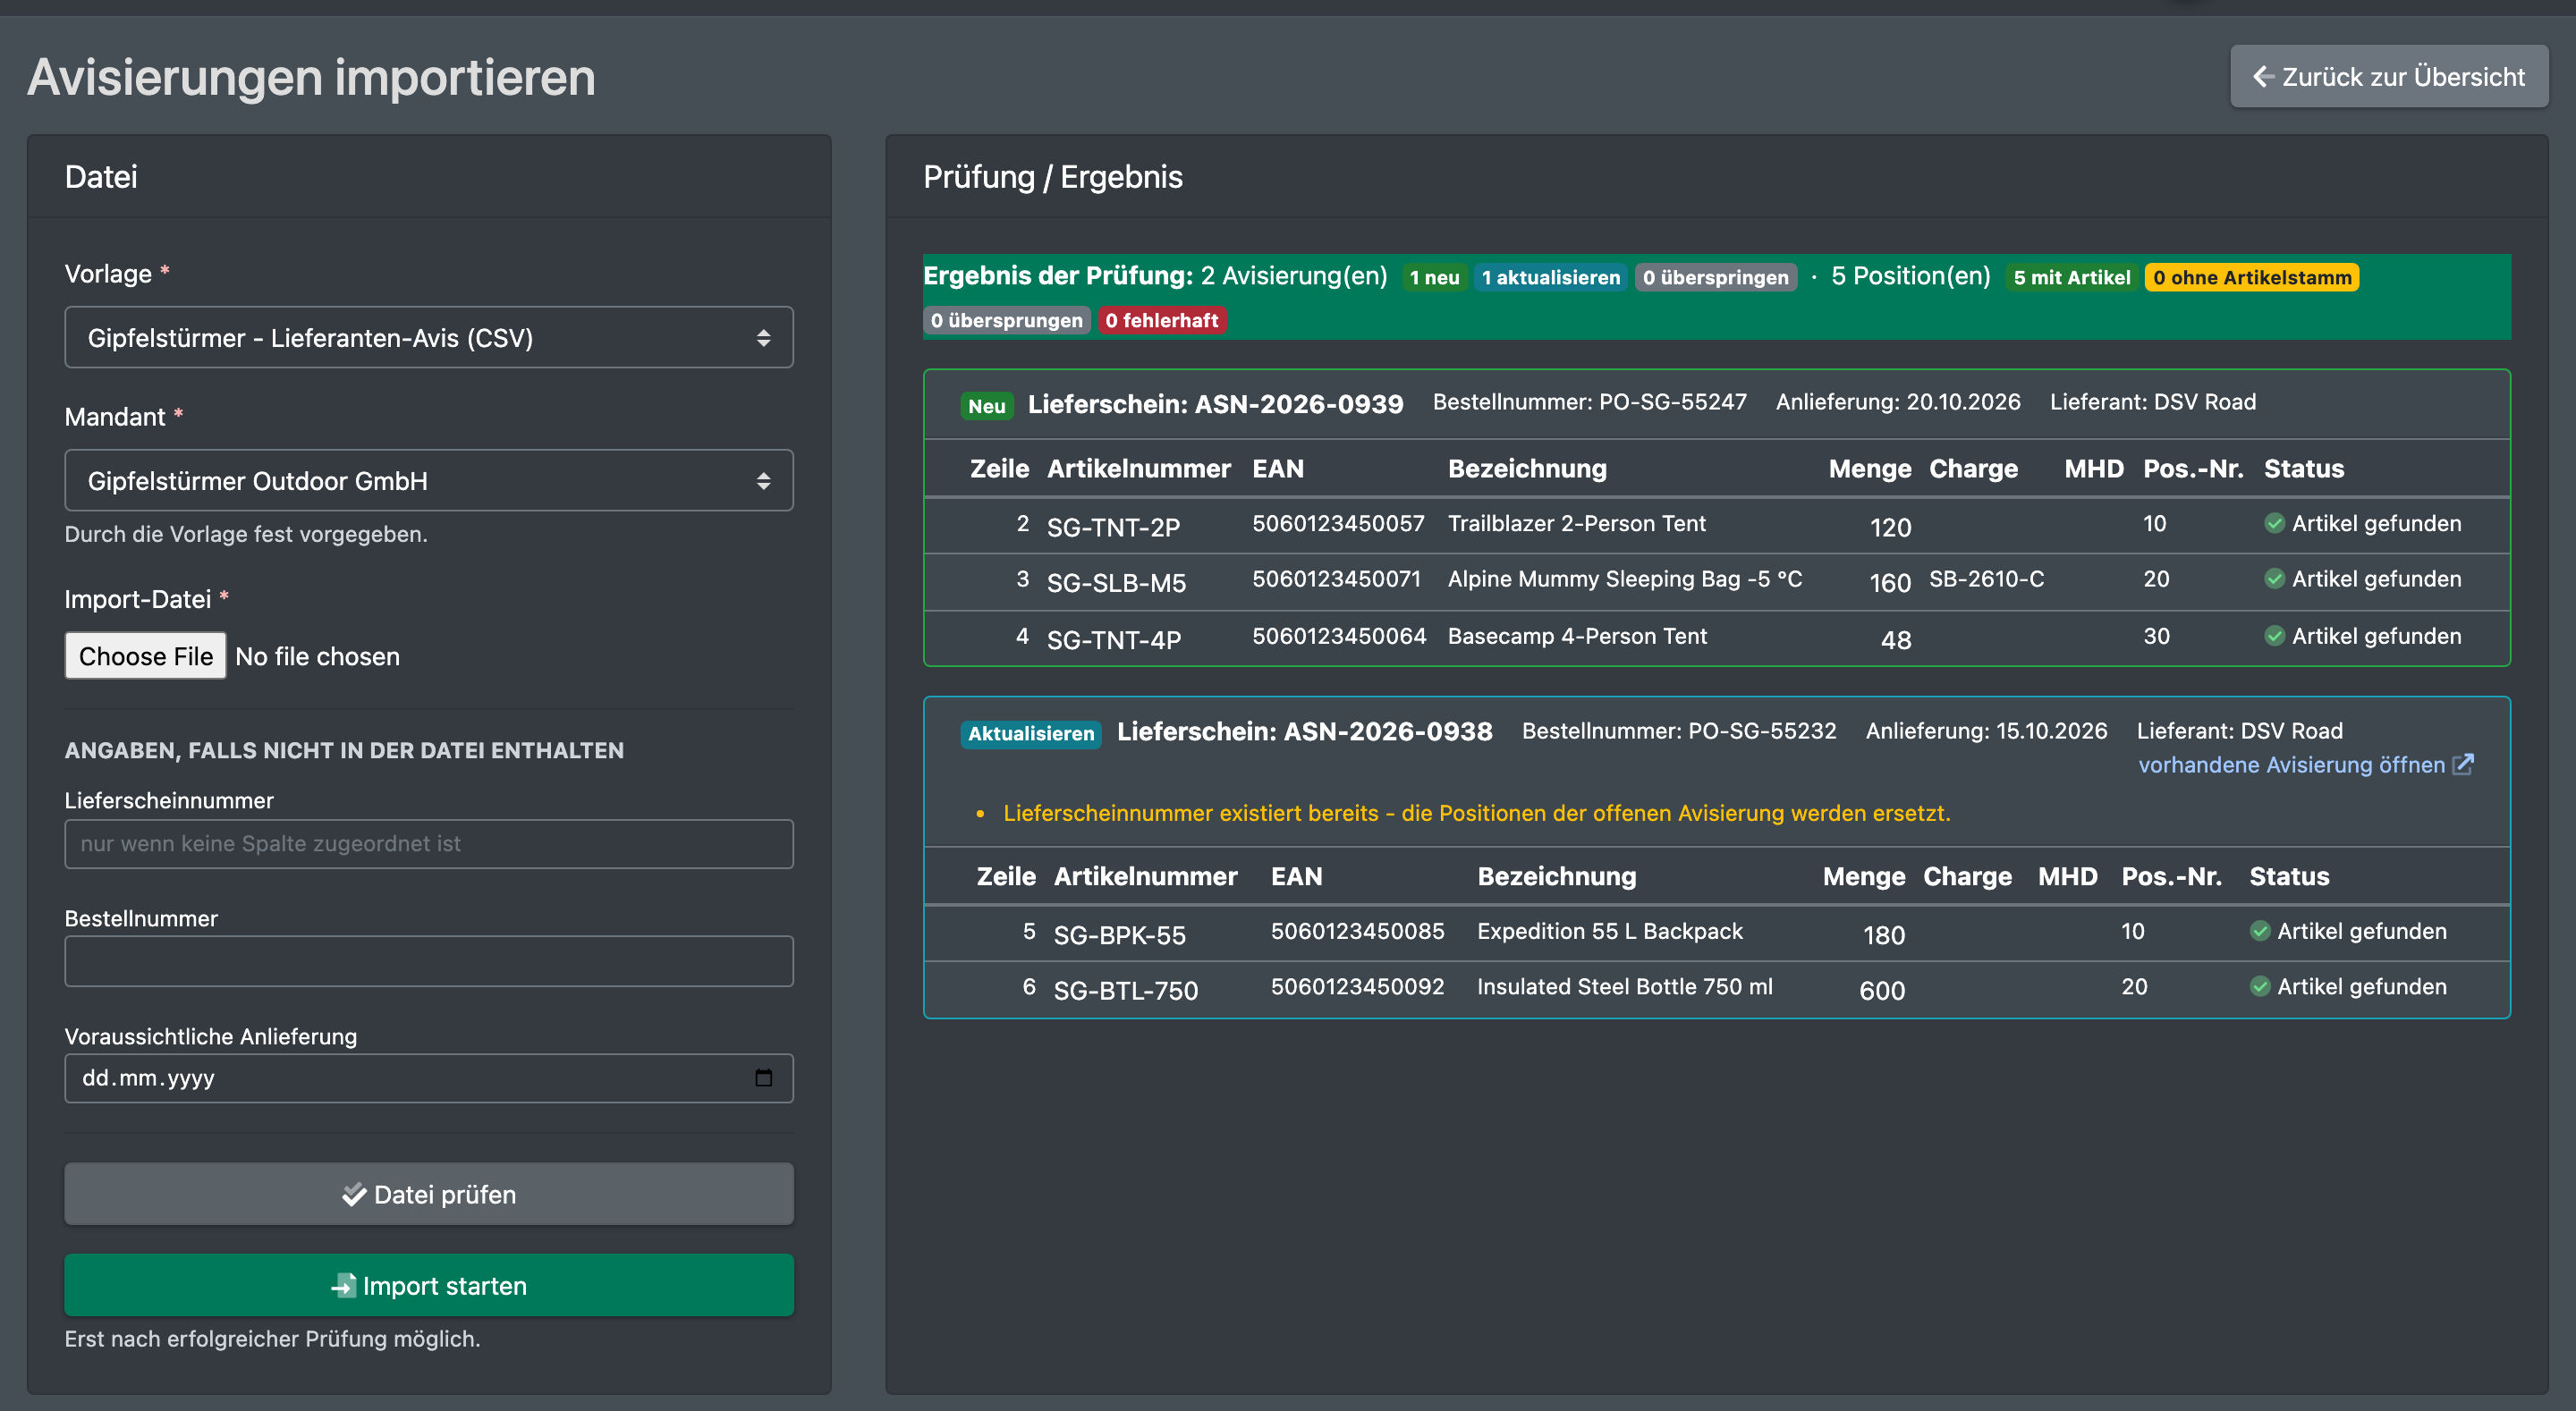Click external link icon beside vorhandene Avisierung öffnen

pyautogui.click(x=2463, y=764)
